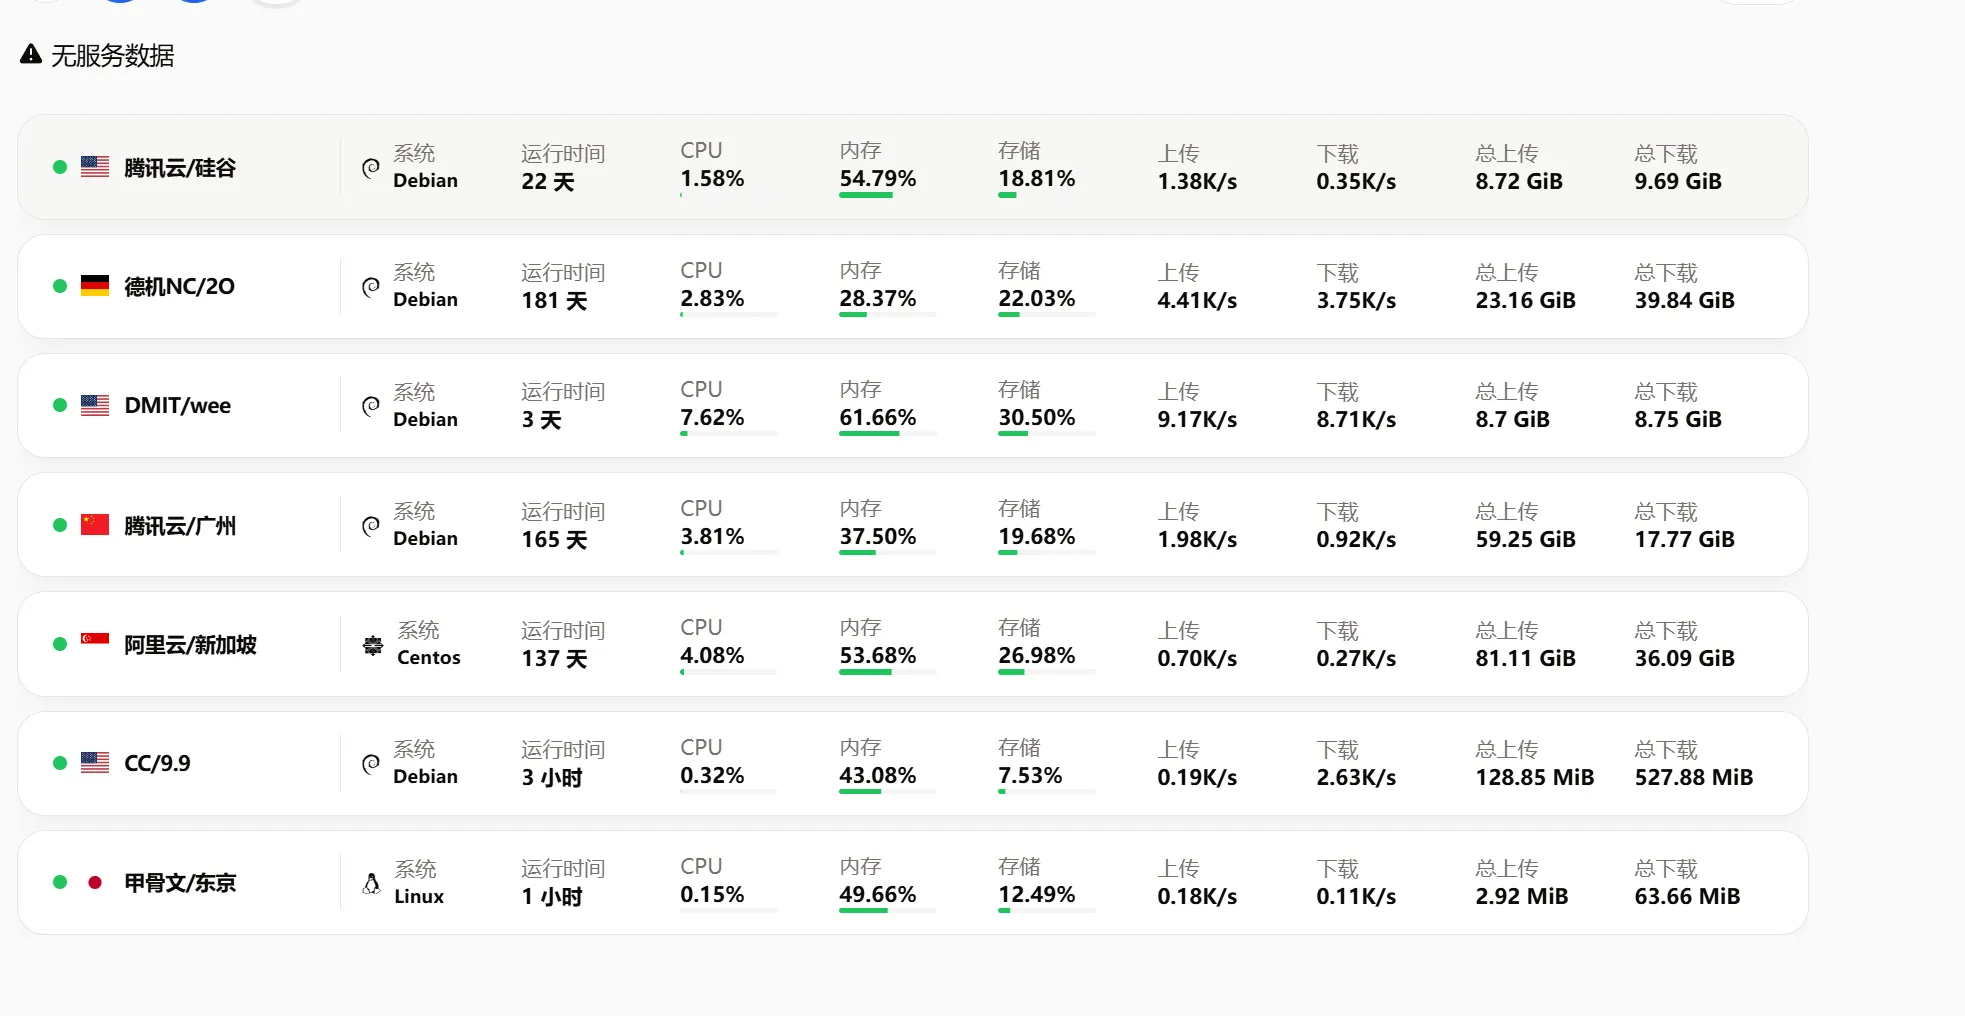1965x1016 pixels.
Task: Click the 1 小时 uptime value for 甲骨文/东京
Action: coord(551,897)
